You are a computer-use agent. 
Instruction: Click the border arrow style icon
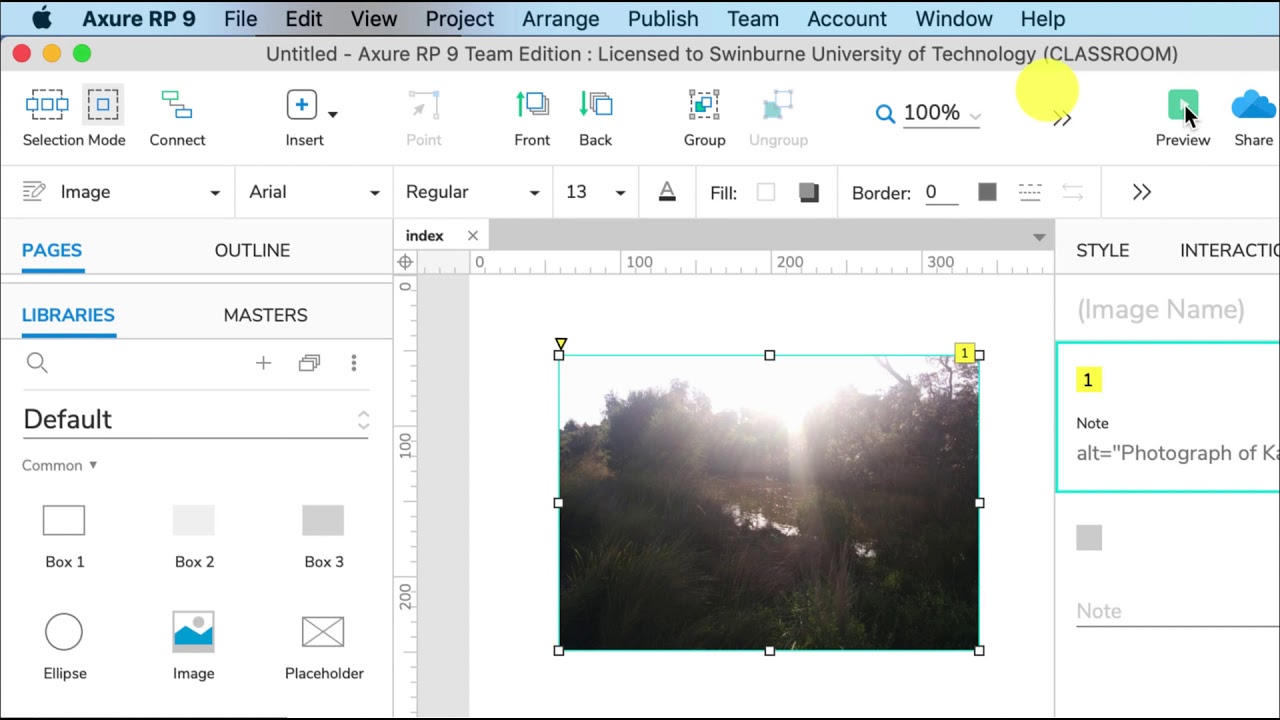1072,192
